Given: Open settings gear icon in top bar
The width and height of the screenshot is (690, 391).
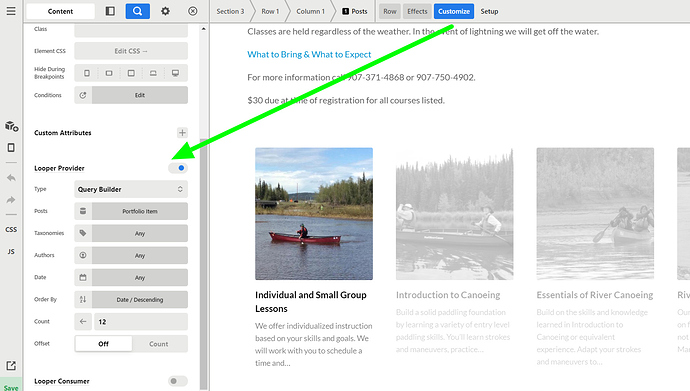Looking at the screenshot, I should [165, 11].
